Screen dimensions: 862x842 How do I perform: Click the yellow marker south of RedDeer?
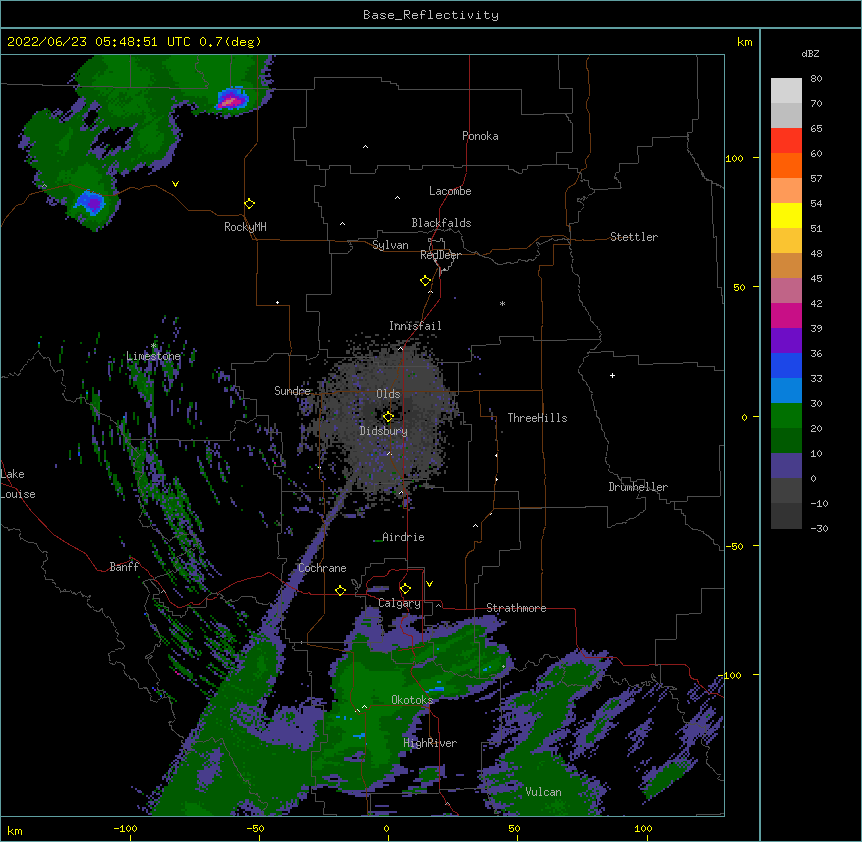[x=425, y=280]
